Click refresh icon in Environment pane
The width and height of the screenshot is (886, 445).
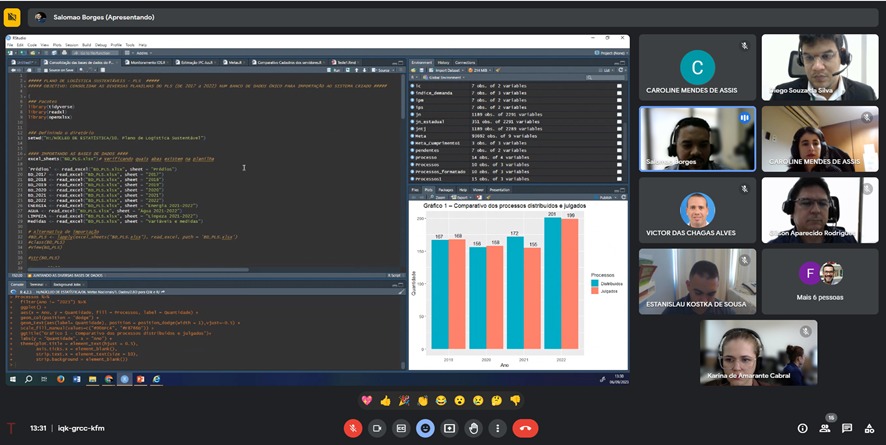click(x=621, y=70)
